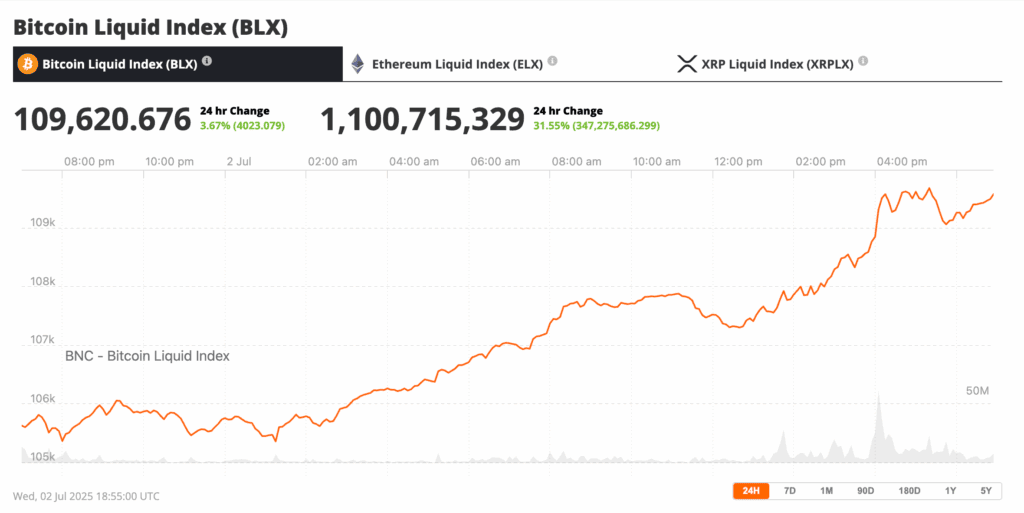Click the 24 hr Change label beside volume

coord(568,111)
